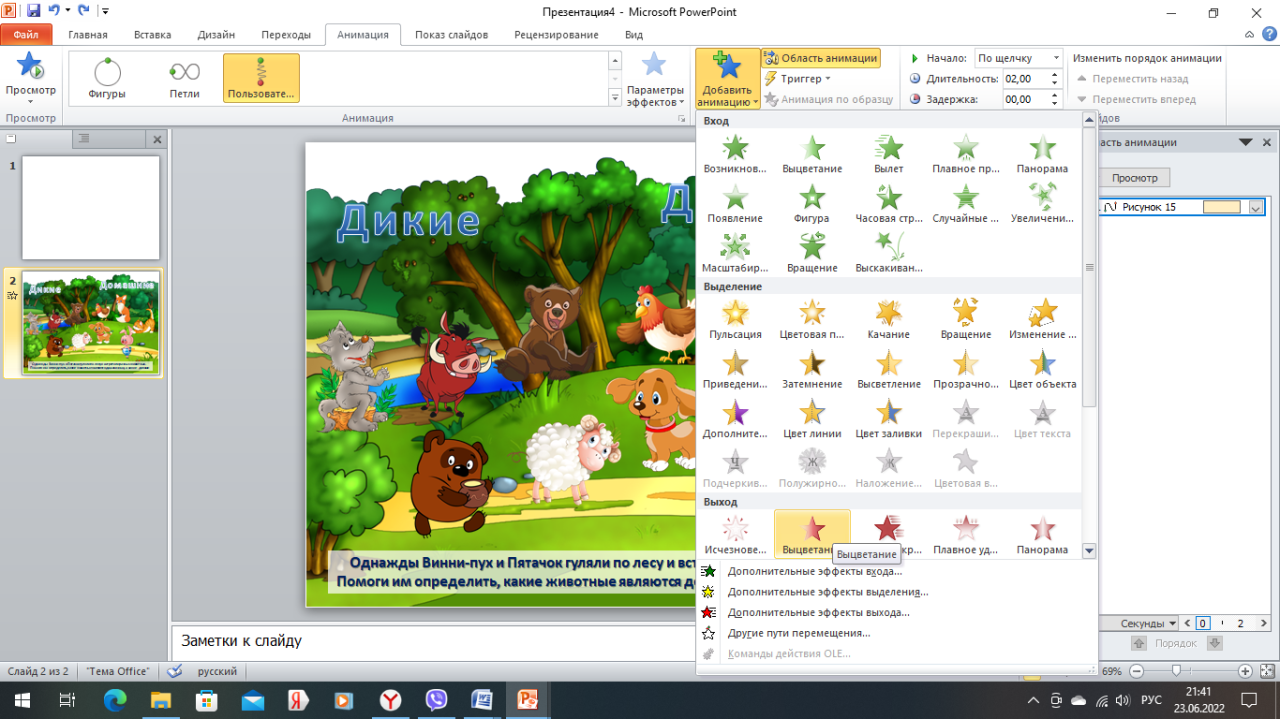Click the Просмотр animation preview button on the ribbon
The image size is (1280, 719).
[31, 77]
